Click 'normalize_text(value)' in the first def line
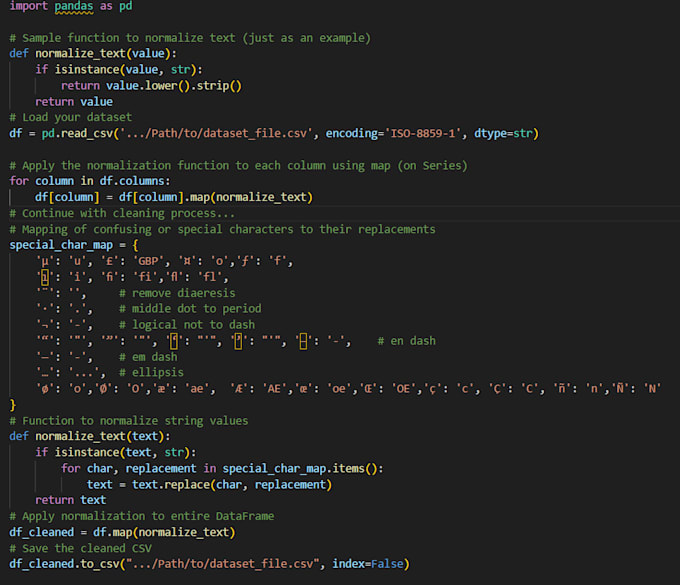Viewport: 680px width, 585px height. pos(103,53)
